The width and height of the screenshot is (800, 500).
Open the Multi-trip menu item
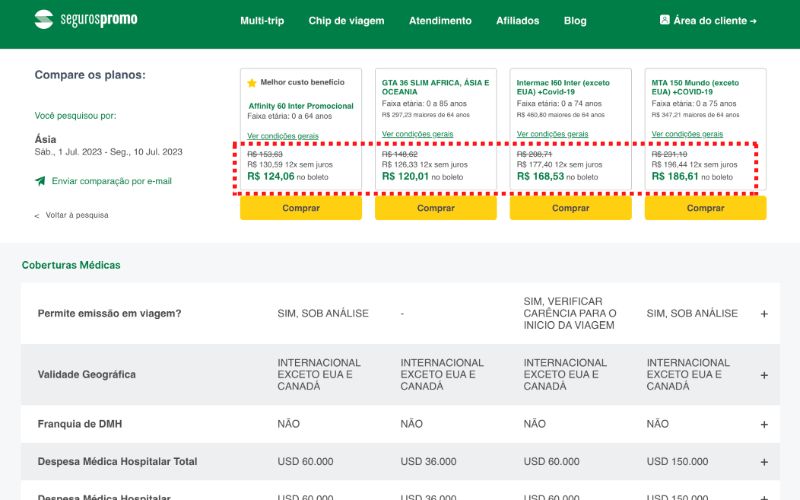[262, 21]
